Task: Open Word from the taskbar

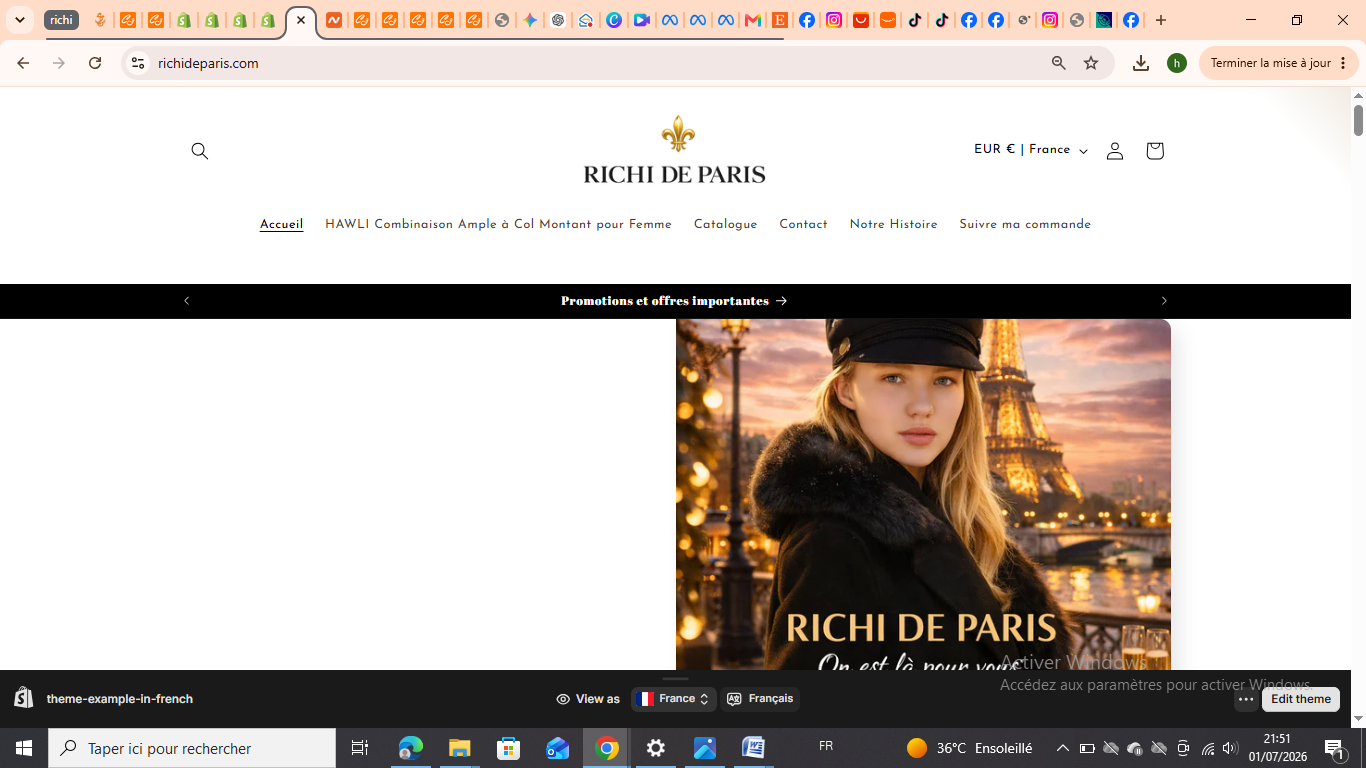Action: [x=753, y=748]
